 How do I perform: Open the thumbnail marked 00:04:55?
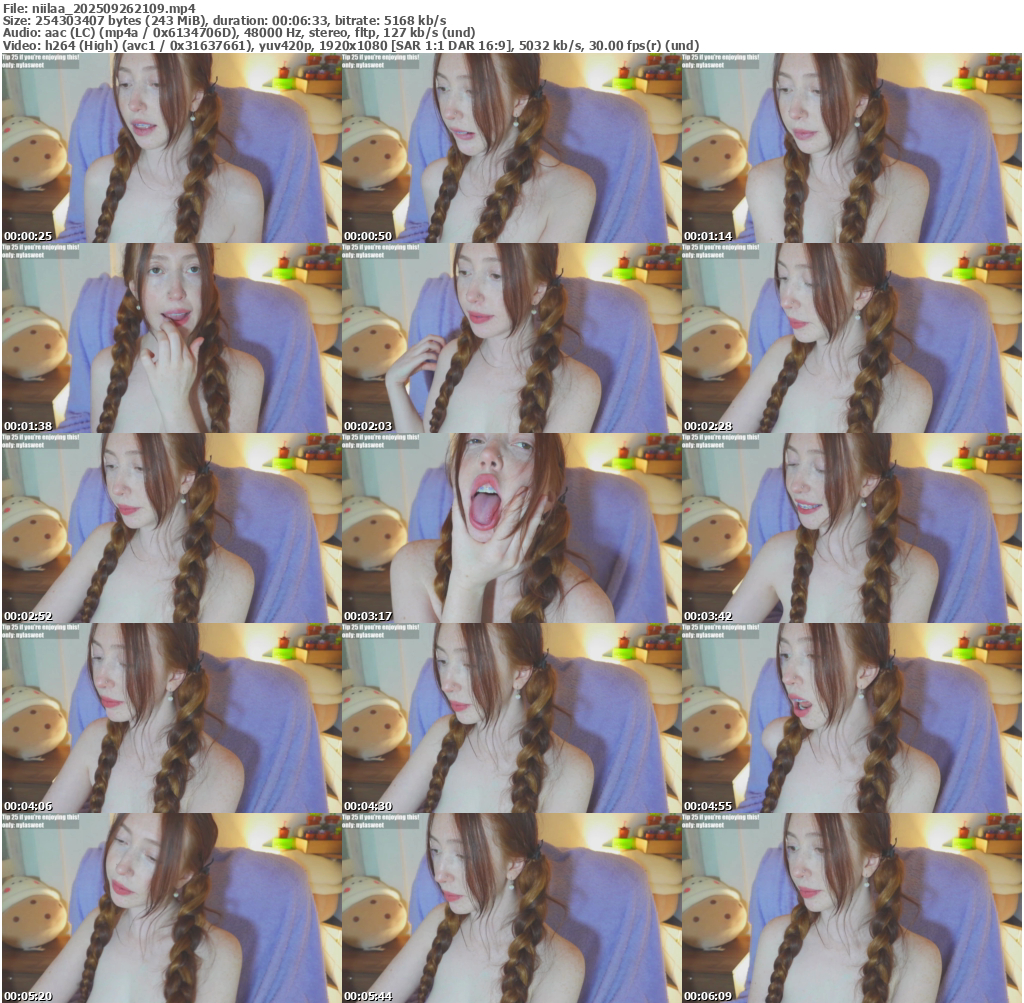pyautogui.click(x=851, y=718)
